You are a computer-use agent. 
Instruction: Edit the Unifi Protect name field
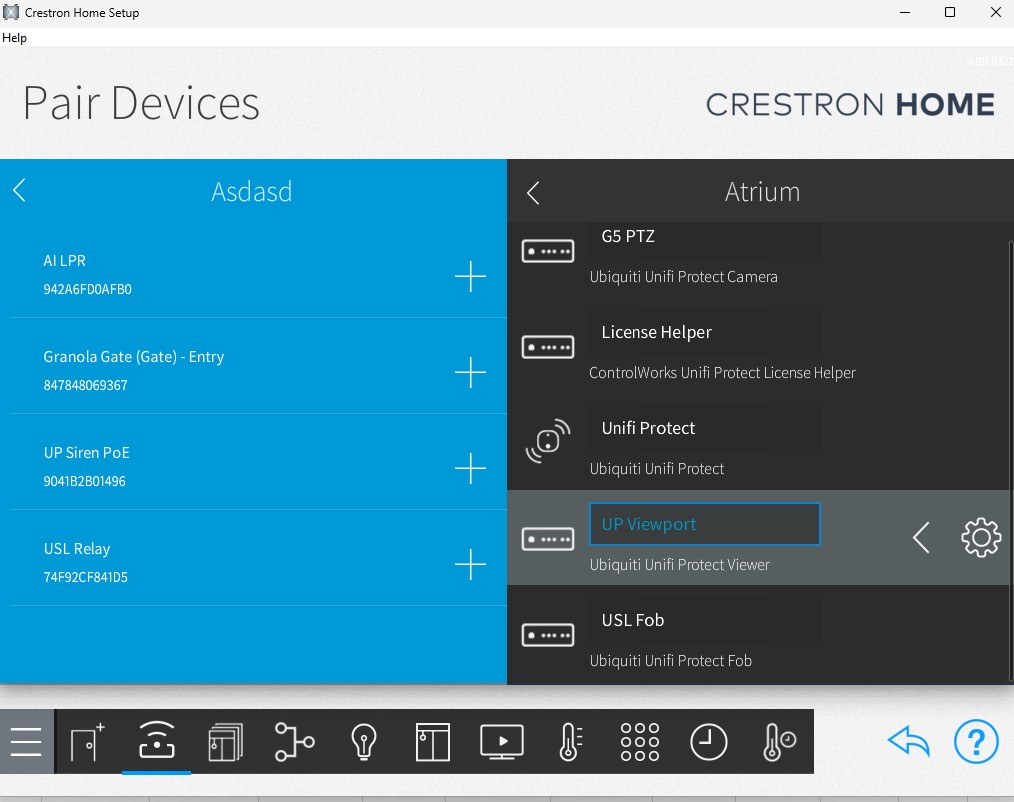(x=705, y=428)
